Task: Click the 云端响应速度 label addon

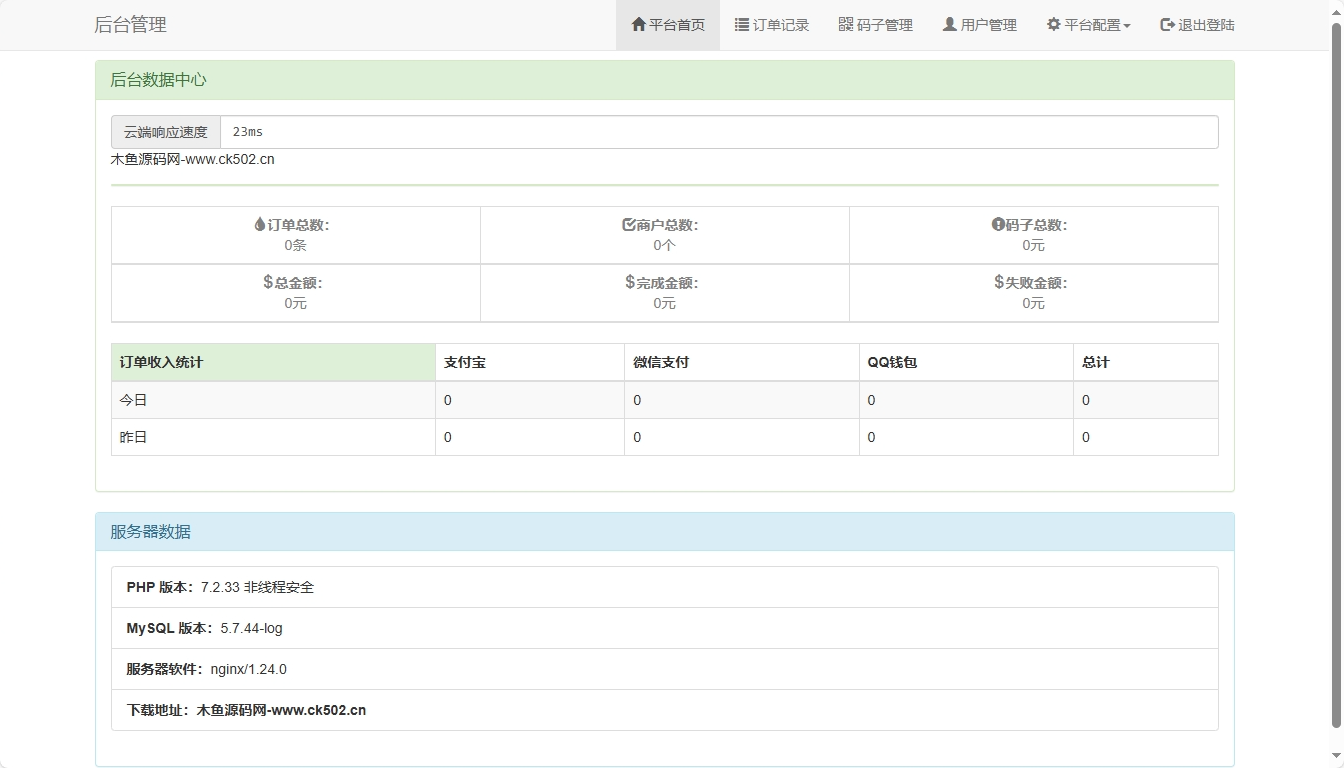Action: [x=166, y=132]
